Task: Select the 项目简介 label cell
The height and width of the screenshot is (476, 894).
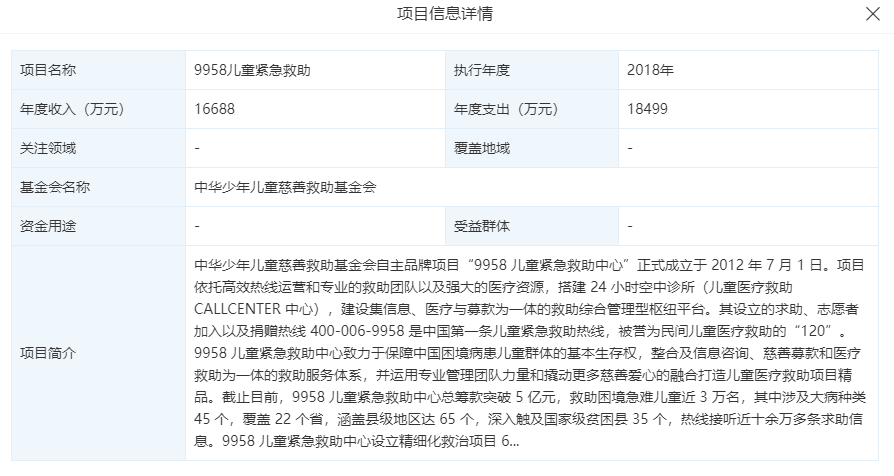Action: pos(99,353)
